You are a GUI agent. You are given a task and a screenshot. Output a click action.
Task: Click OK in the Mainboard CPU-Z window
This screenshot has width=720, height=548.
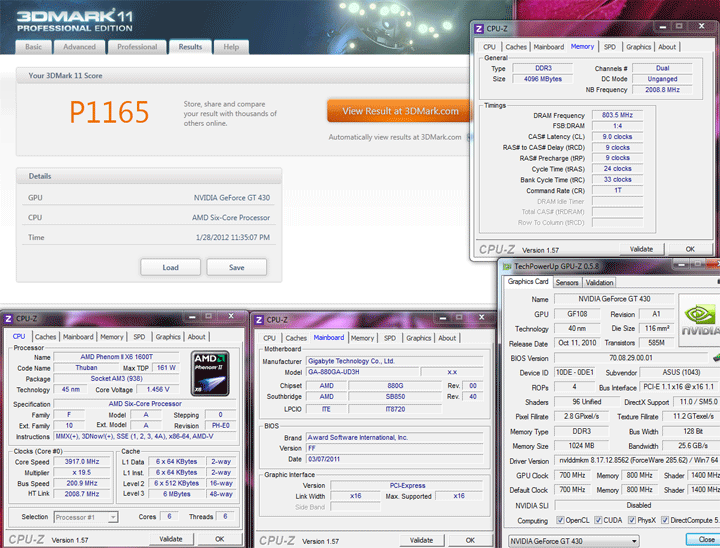pyautogui.click(x=470, y=540)
